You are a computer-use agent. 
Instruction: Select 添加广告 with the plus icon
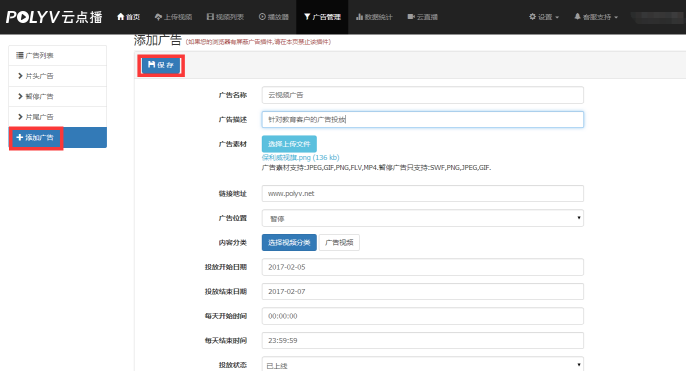click(x=57, y=137)
